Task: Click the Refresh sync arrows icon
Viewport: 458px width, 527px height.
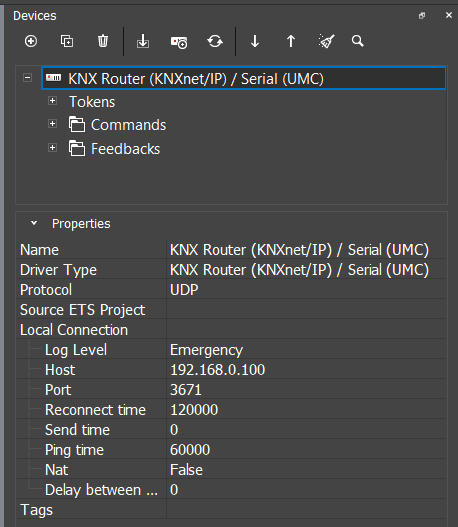Action: [x=215, y=41]
